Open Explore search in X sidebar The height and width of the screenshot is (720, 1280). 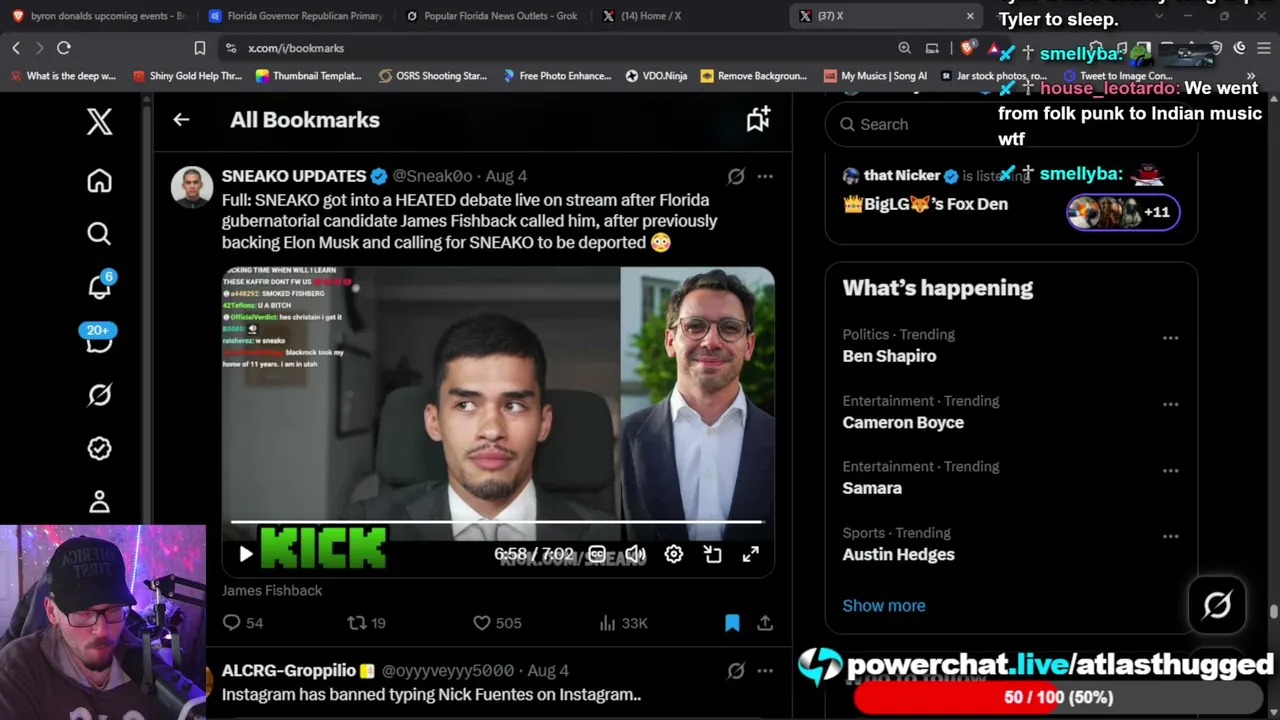[99, 234]
